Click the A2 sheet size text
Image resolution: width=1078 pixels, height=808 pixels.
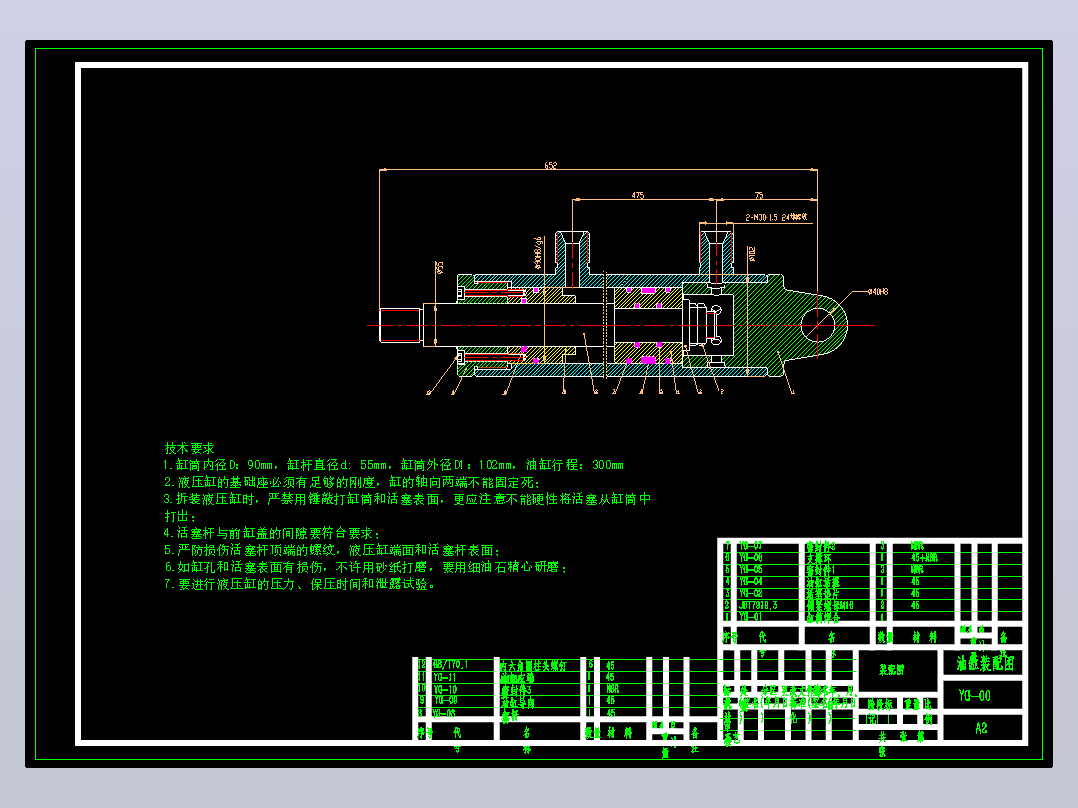pos(981,728)
